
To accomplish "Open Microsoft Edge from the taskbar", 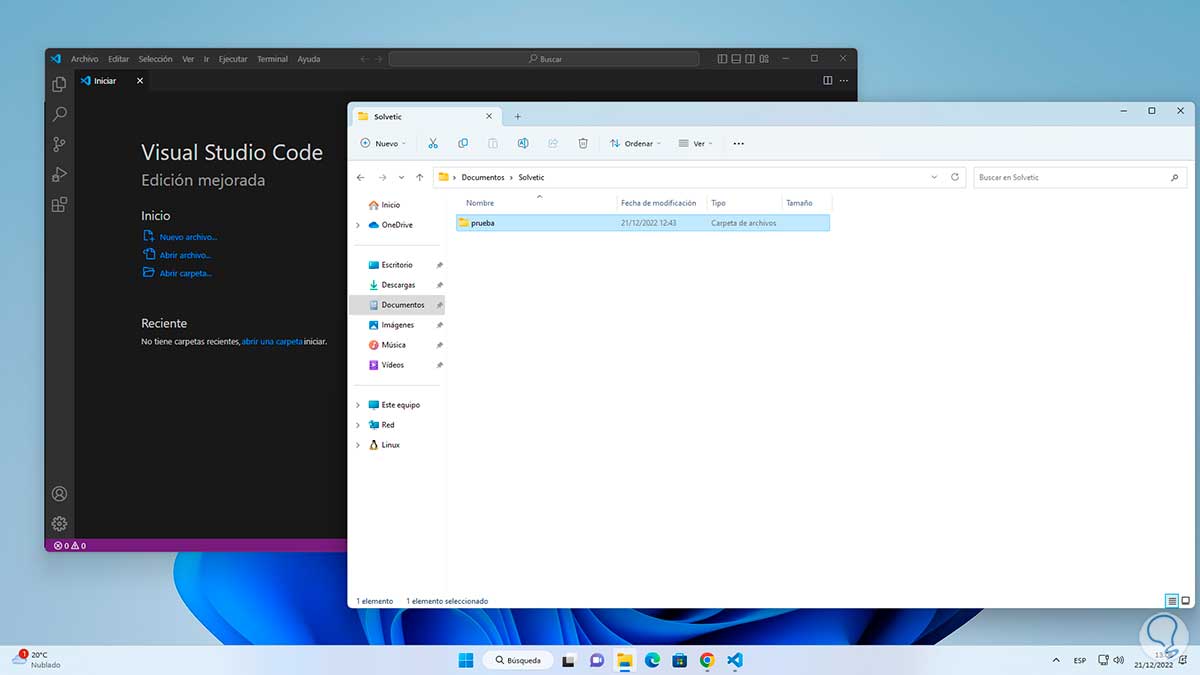I will [x=652, y=660].
